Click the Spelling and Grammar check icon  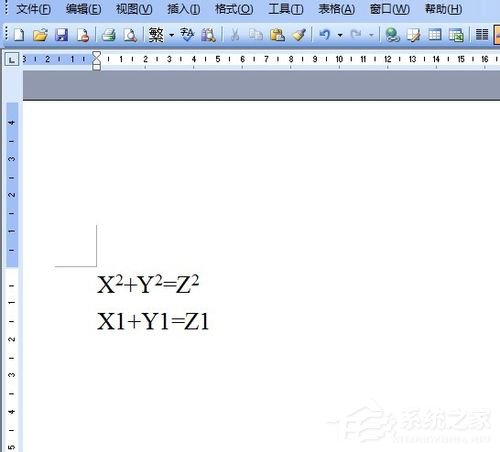(x=187, y=34)
